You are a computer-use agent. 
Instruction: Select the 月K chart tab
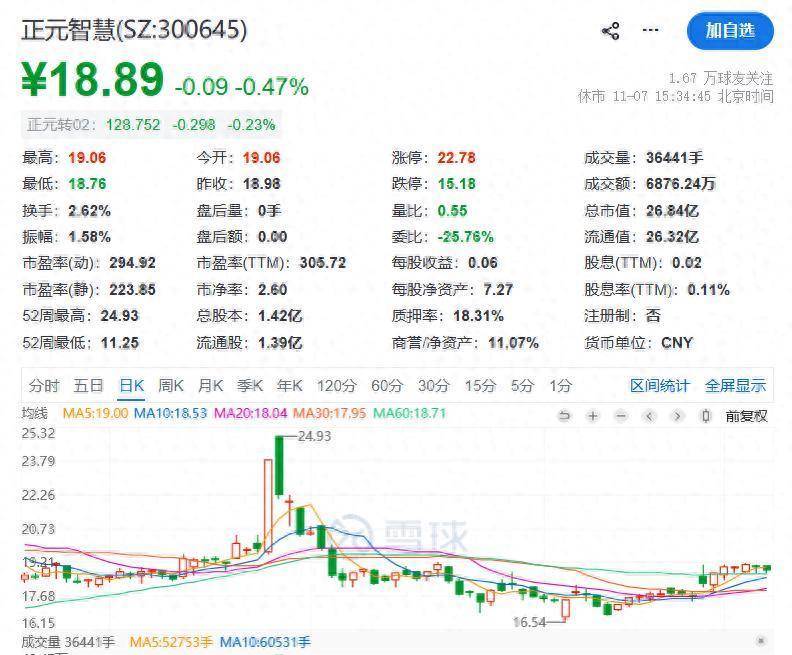(x=210, y=386)
